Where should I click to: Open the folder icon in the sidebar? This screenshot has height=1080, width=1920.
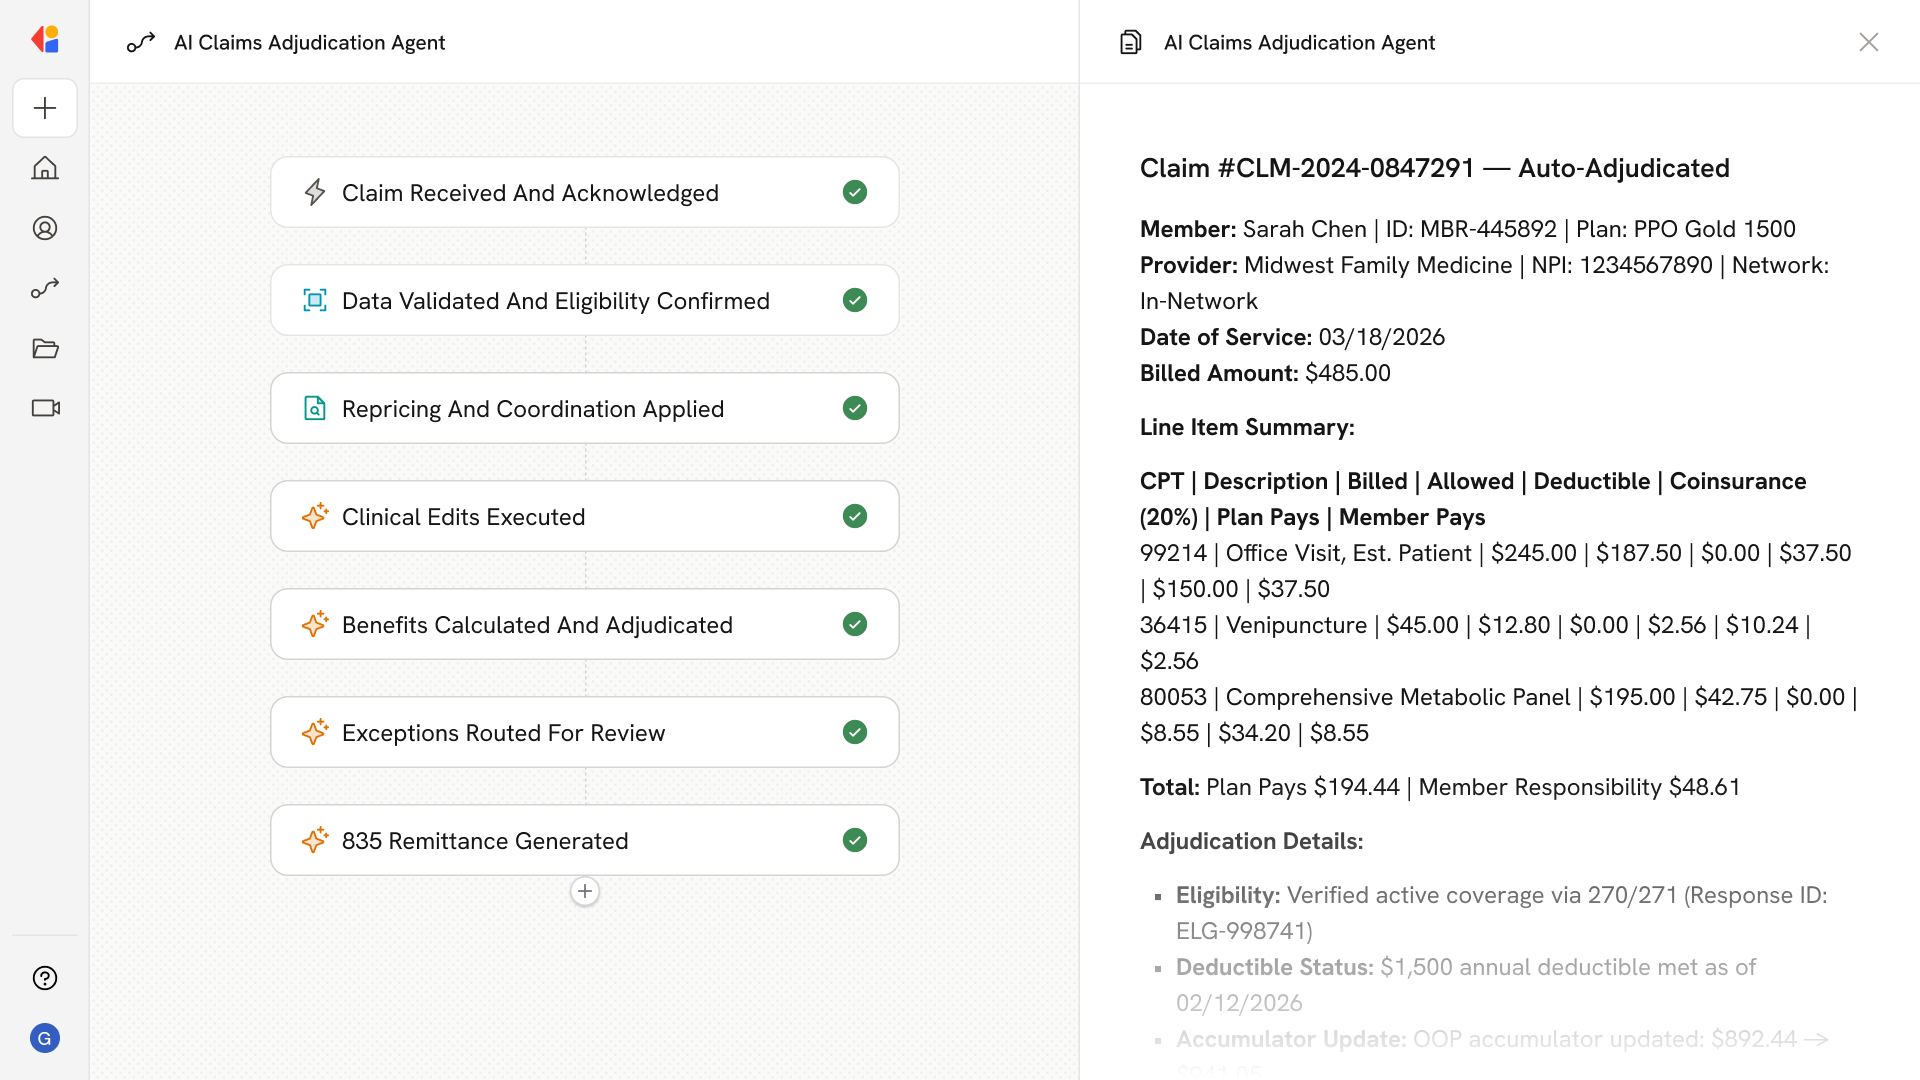click(x=45, y=348)
